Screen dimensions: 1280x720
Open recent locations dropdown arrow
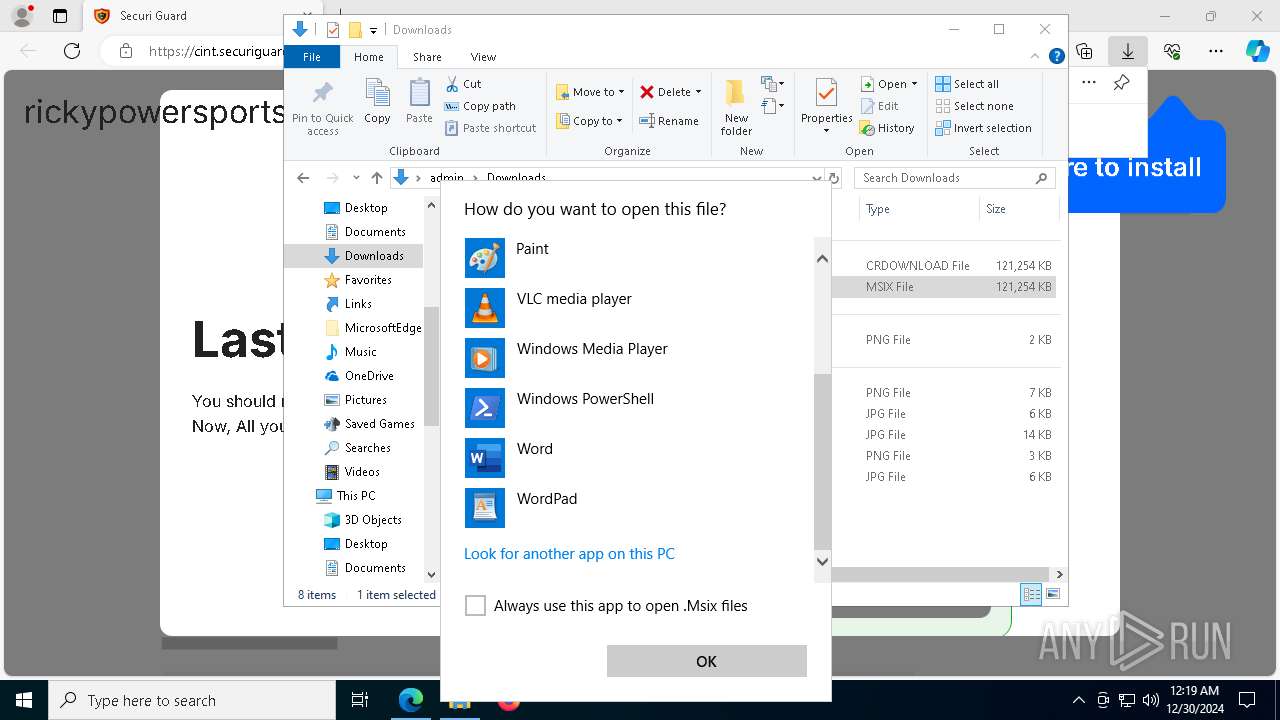click(356, 178)
